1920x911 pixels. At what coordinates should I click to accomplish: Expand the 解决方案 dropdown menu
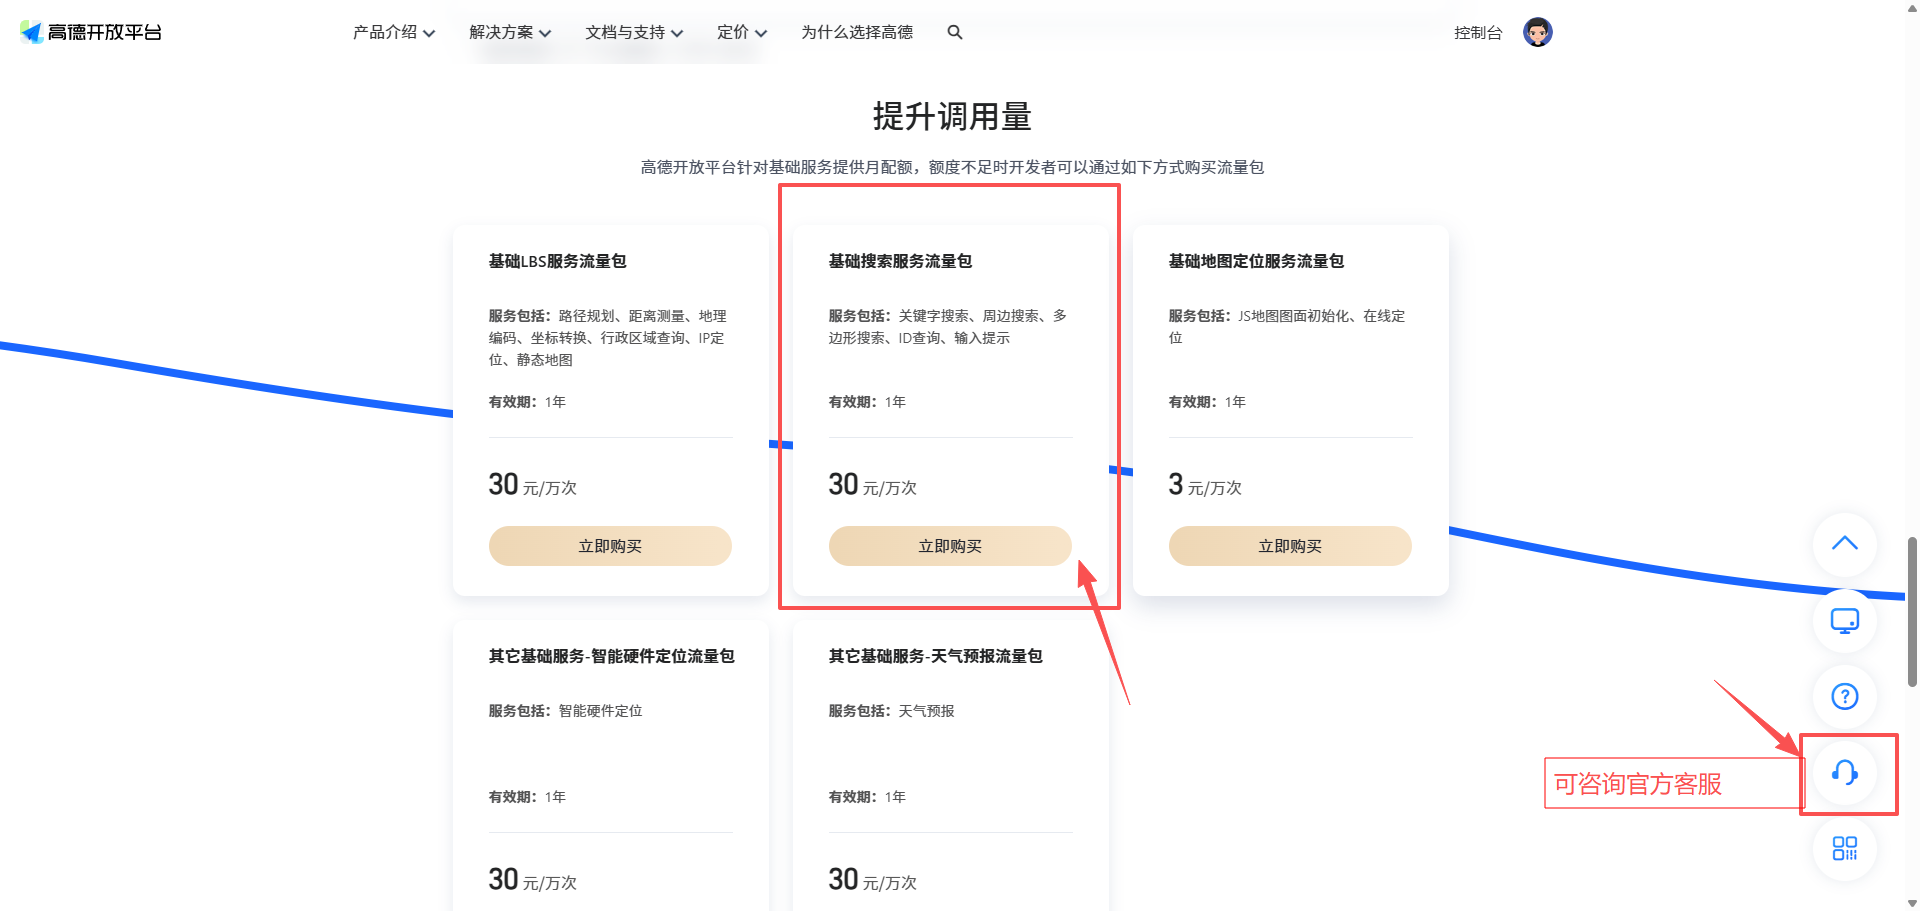click(x=510, y=32)
